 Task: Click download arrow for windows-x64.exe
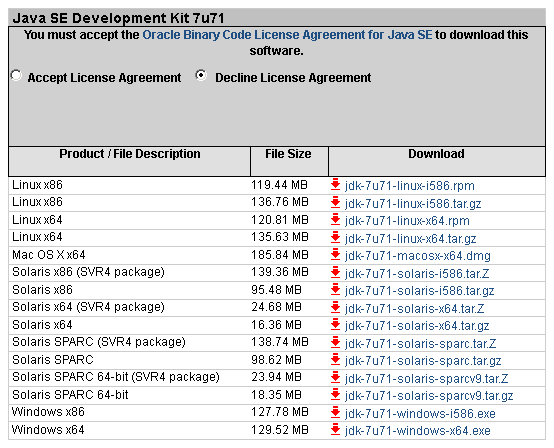point(335,430)
